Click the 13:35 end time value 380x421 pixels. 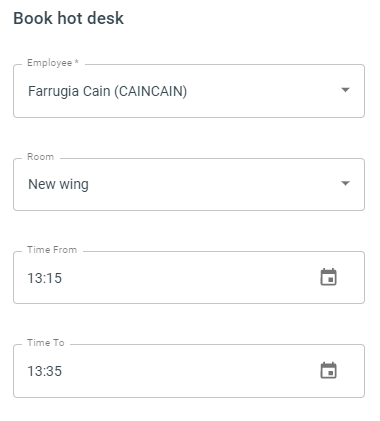coord(45,371)
